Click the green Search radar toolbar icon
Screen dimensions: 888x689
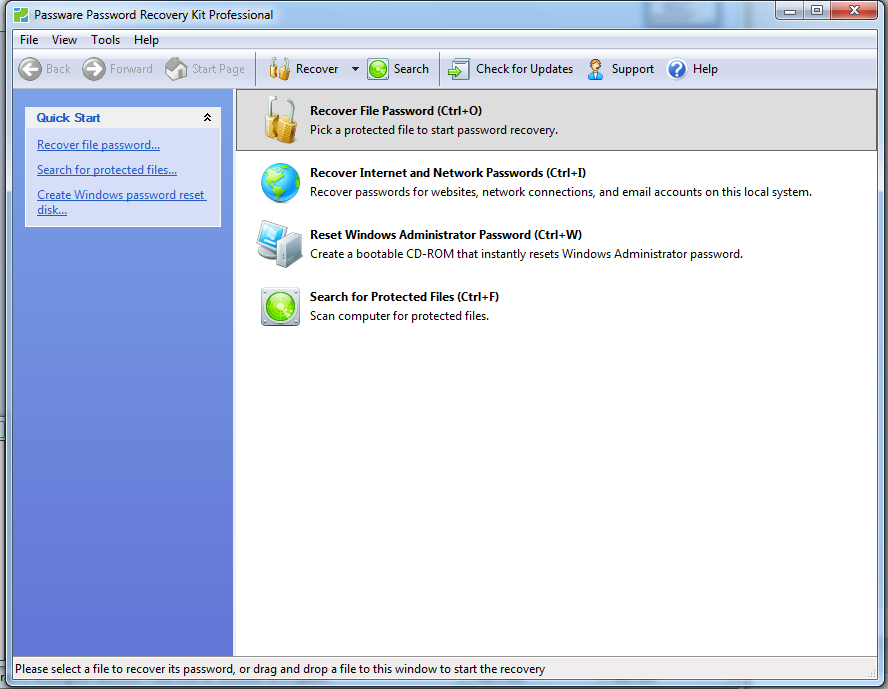pyautogui.click(x=378, y=69)
